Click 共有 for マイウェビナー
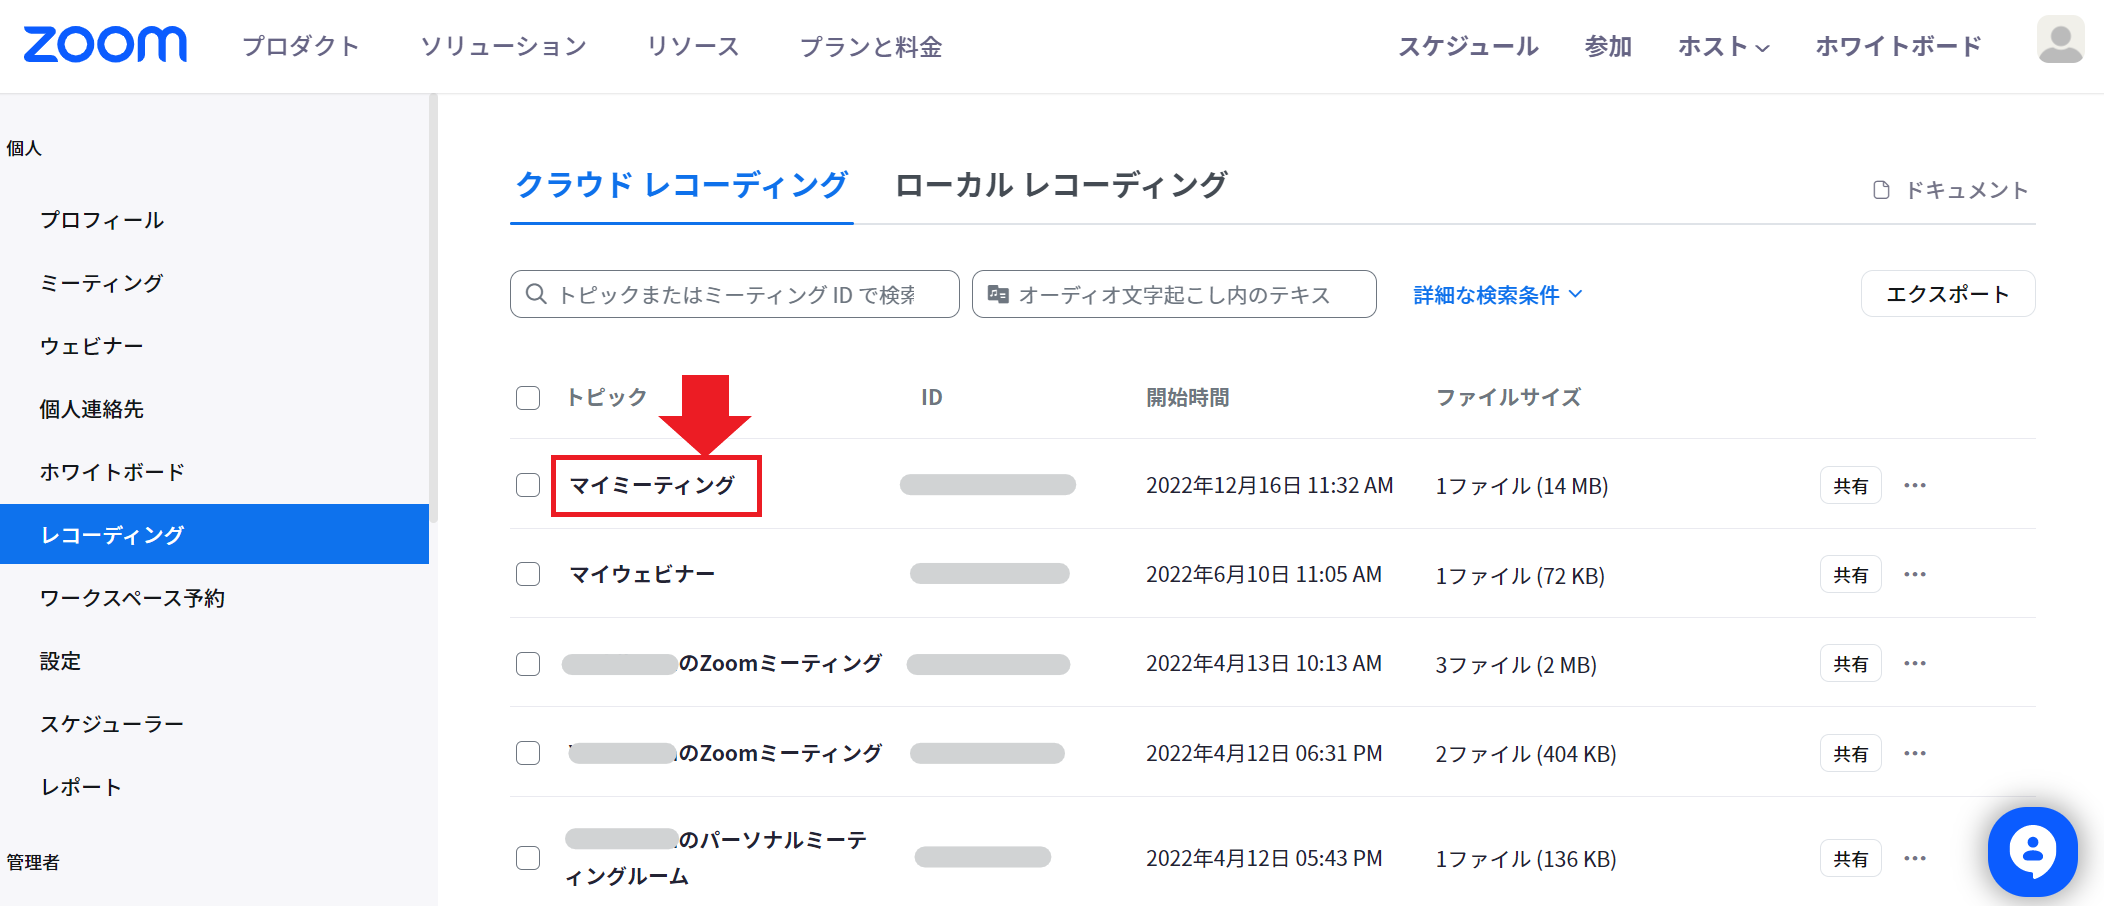This screenshot has width=2104, height=906. (1851, 575)
